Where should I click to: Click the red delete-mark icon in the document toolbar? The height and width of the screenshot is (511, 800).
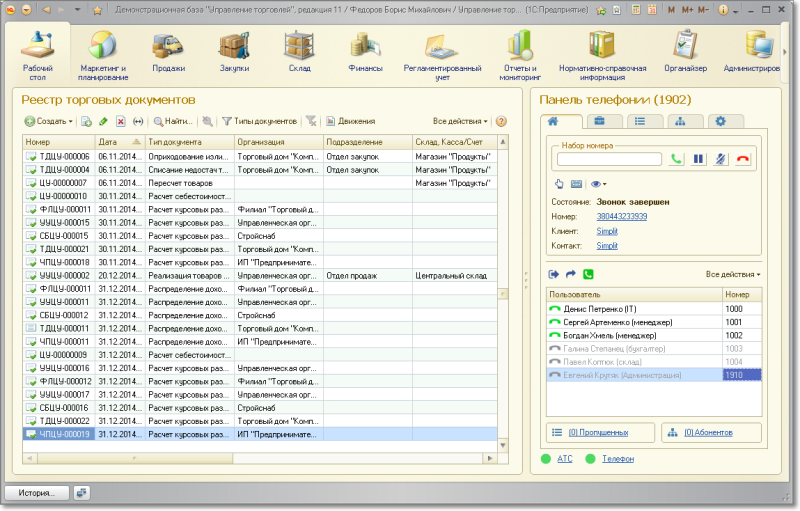[x=120, y=121]
